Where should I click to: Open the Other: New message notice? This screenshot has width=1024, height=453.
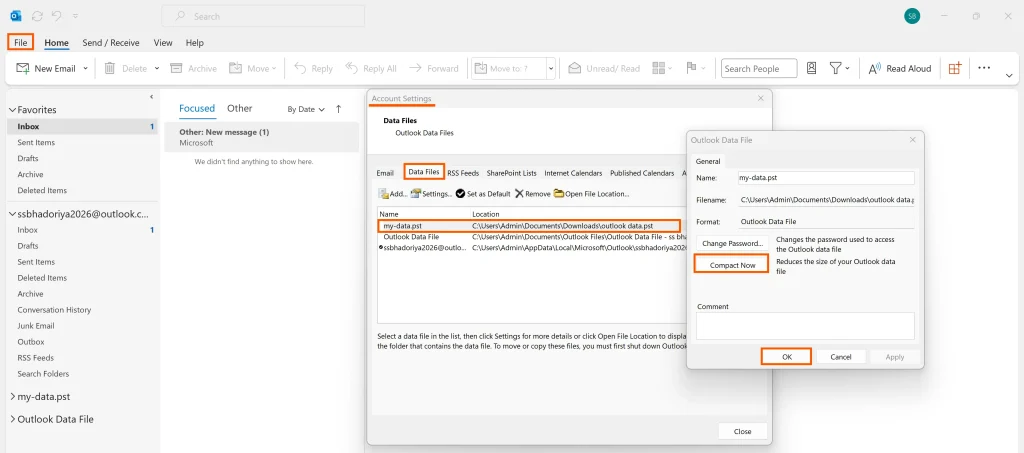tap(261, 137)
